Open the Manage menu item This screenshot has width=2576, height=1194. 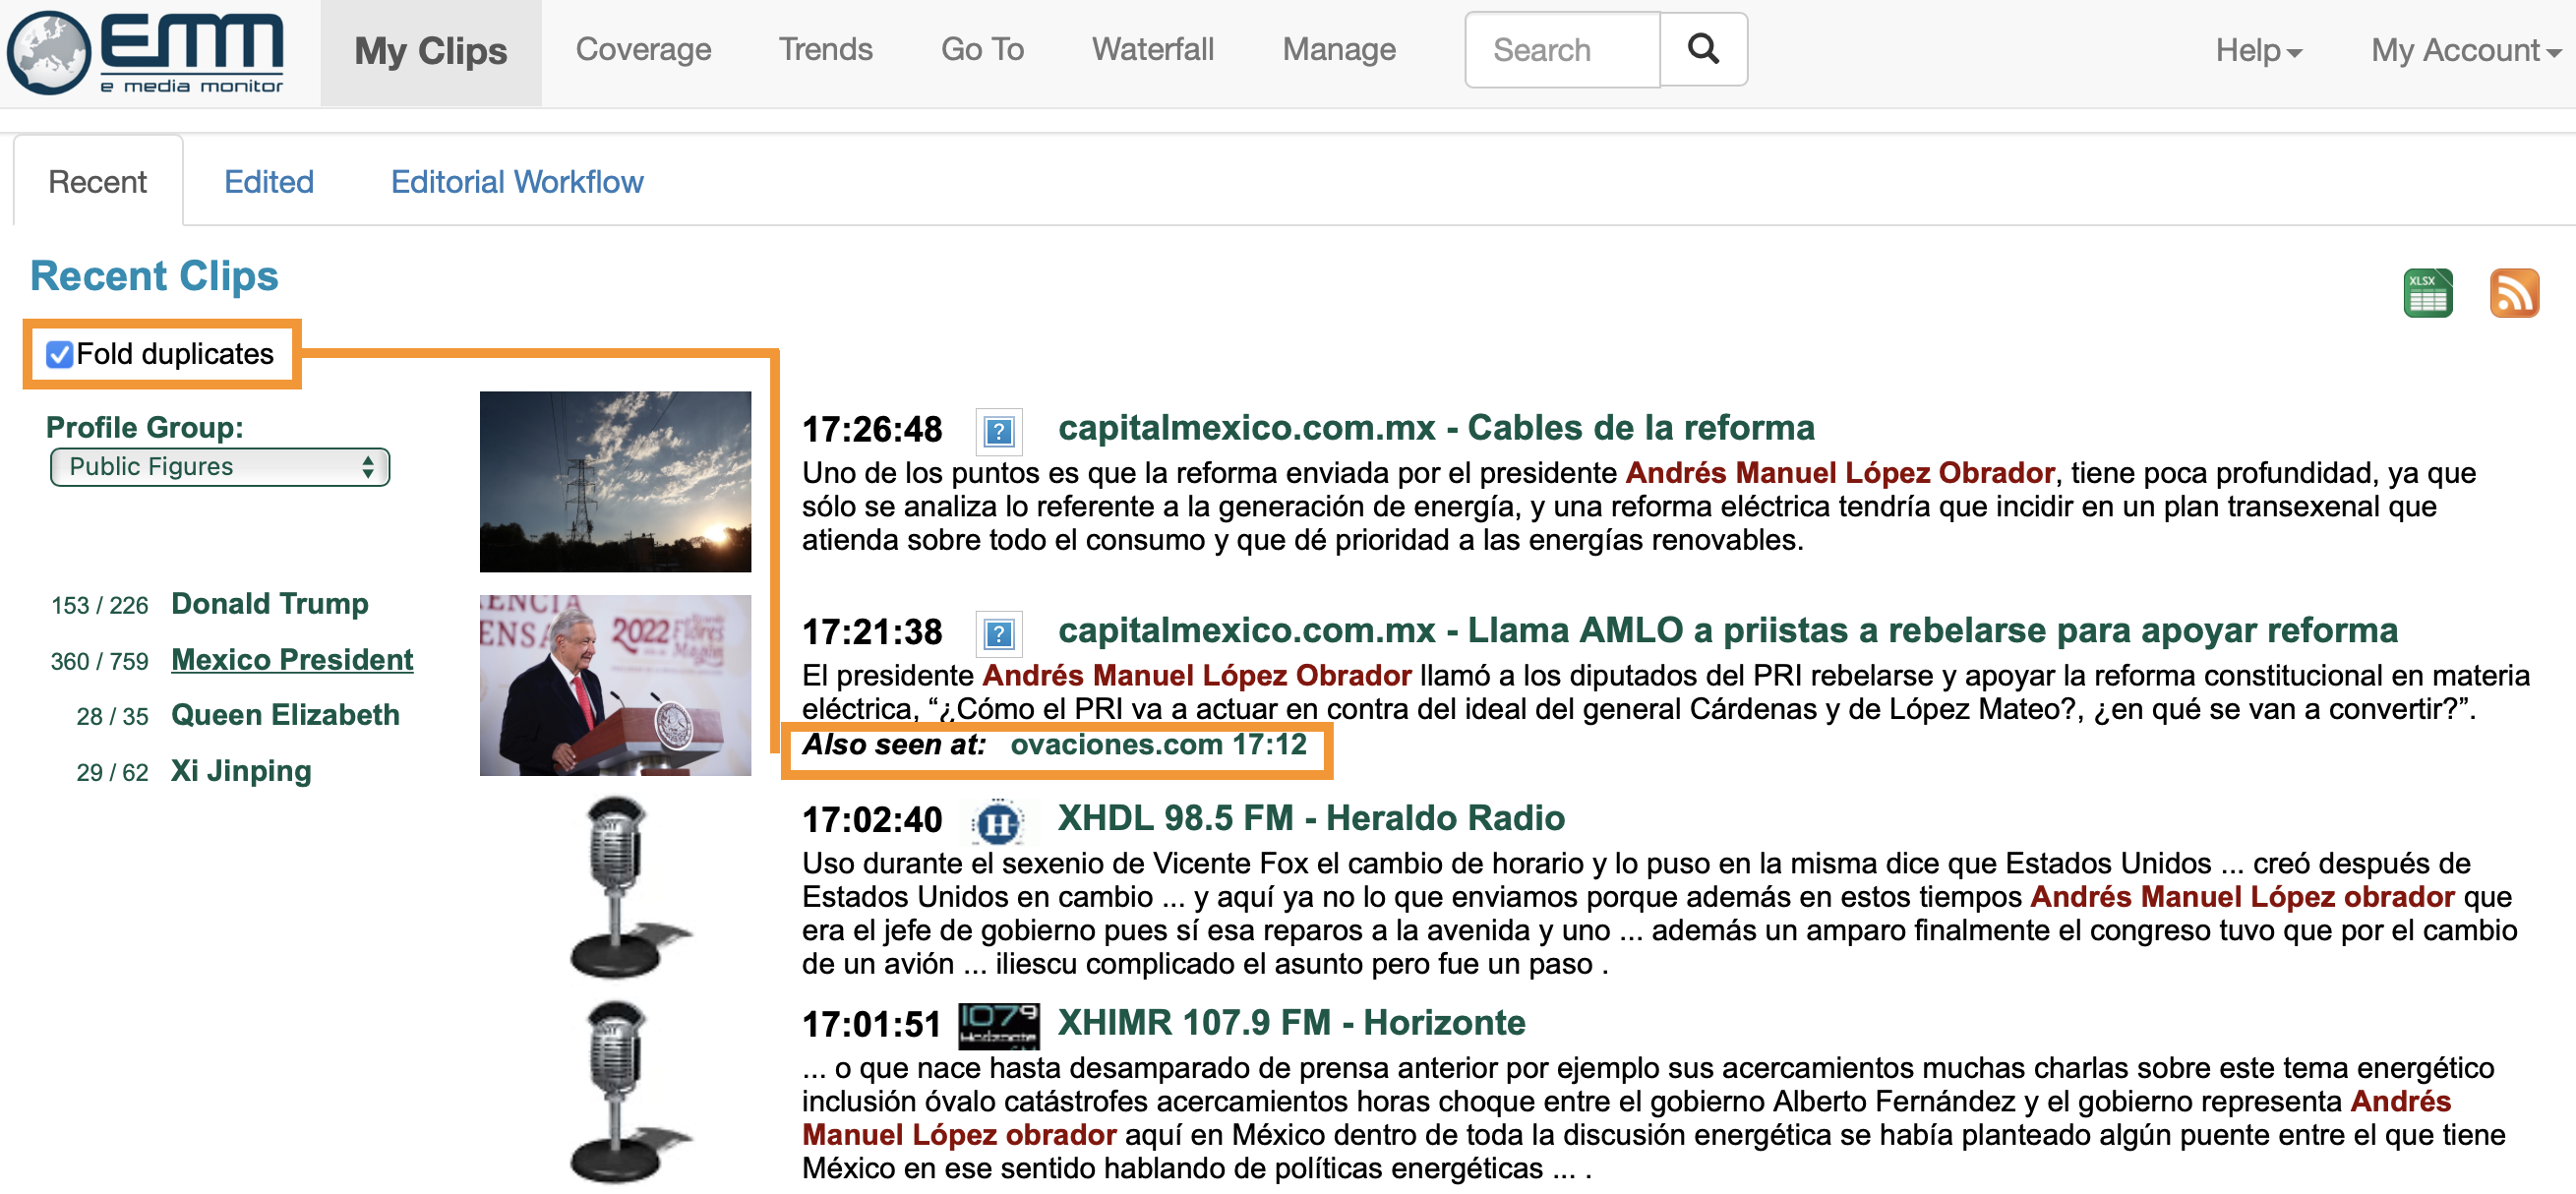click(x=1339, y=49)
